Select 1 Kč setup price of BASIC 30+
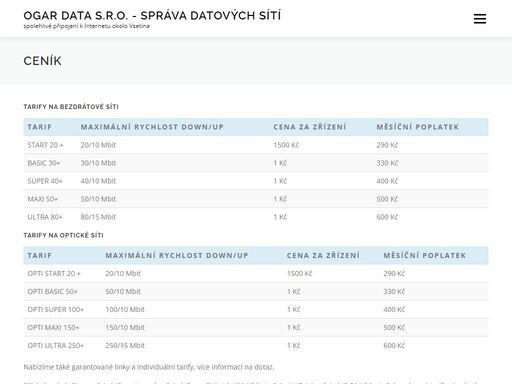Viewport: 512px width, 384px height. point(280,163)
